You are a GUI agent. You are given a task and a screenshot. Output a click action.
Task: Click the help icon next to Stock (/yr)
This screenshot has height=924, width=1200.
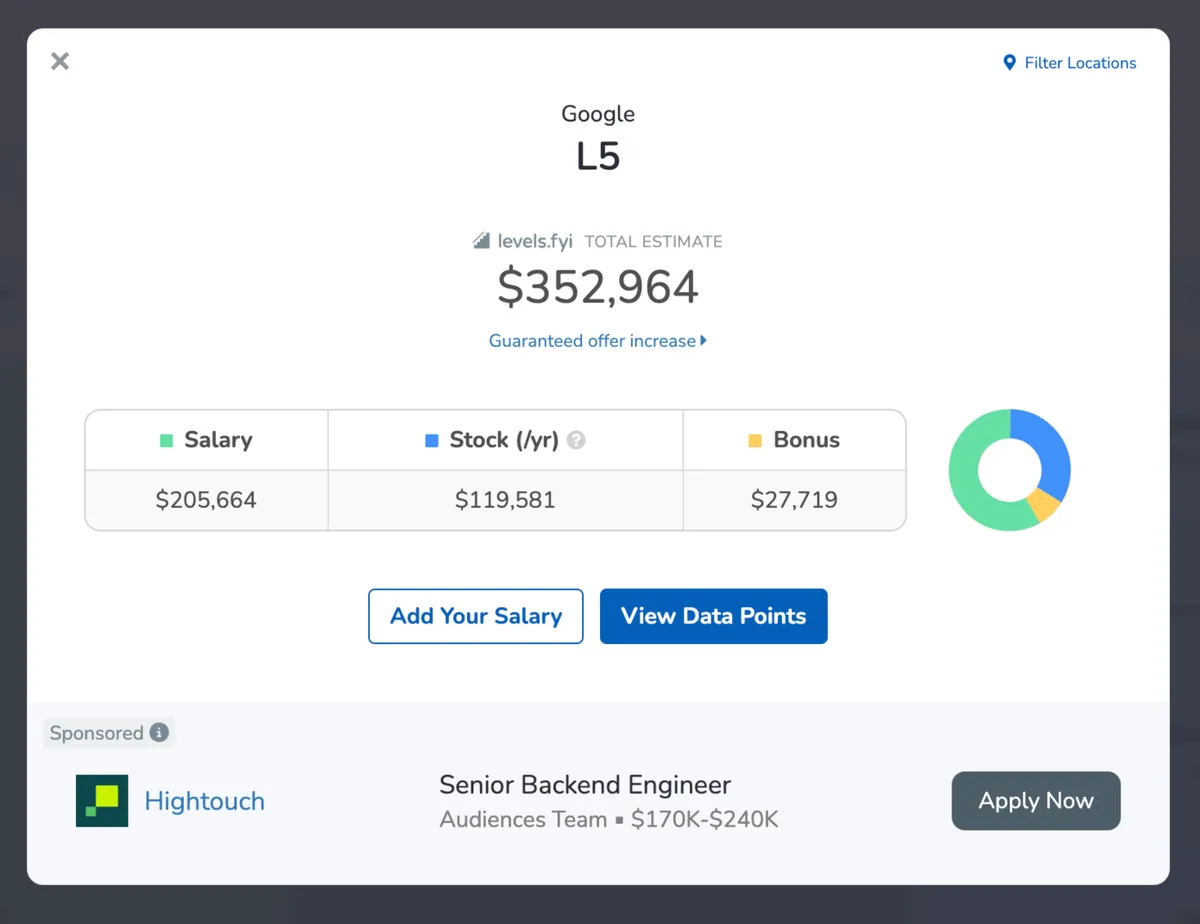pos(576,440)
